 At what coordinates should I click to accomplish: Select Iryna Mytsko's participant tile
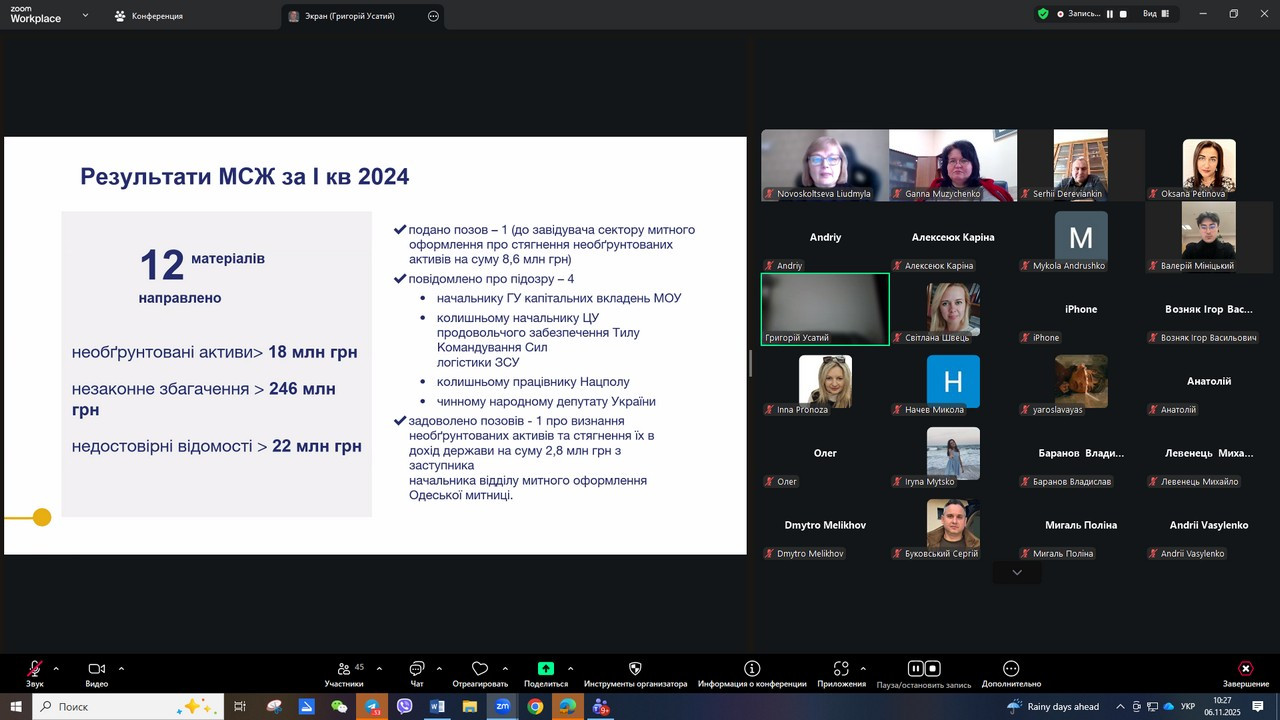953,453
